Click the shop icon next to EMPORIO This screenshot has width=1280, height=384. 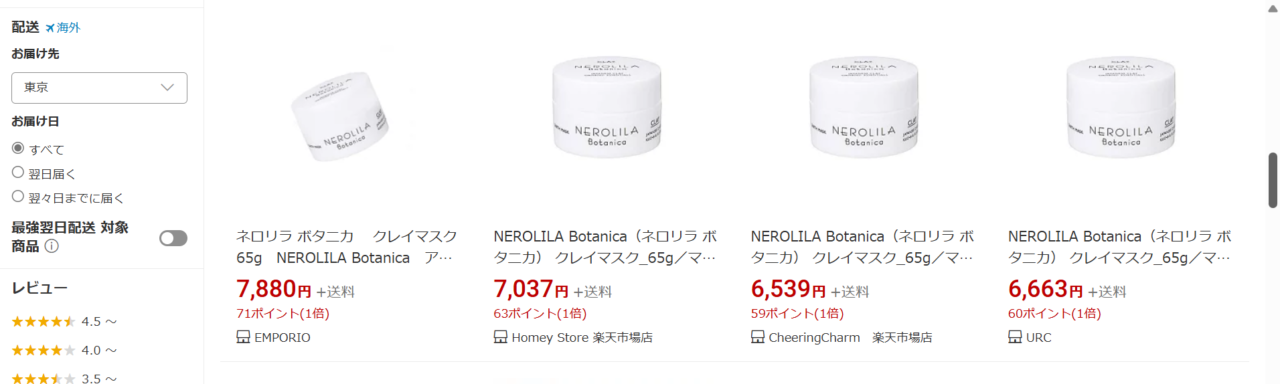(x=243, y=337)
